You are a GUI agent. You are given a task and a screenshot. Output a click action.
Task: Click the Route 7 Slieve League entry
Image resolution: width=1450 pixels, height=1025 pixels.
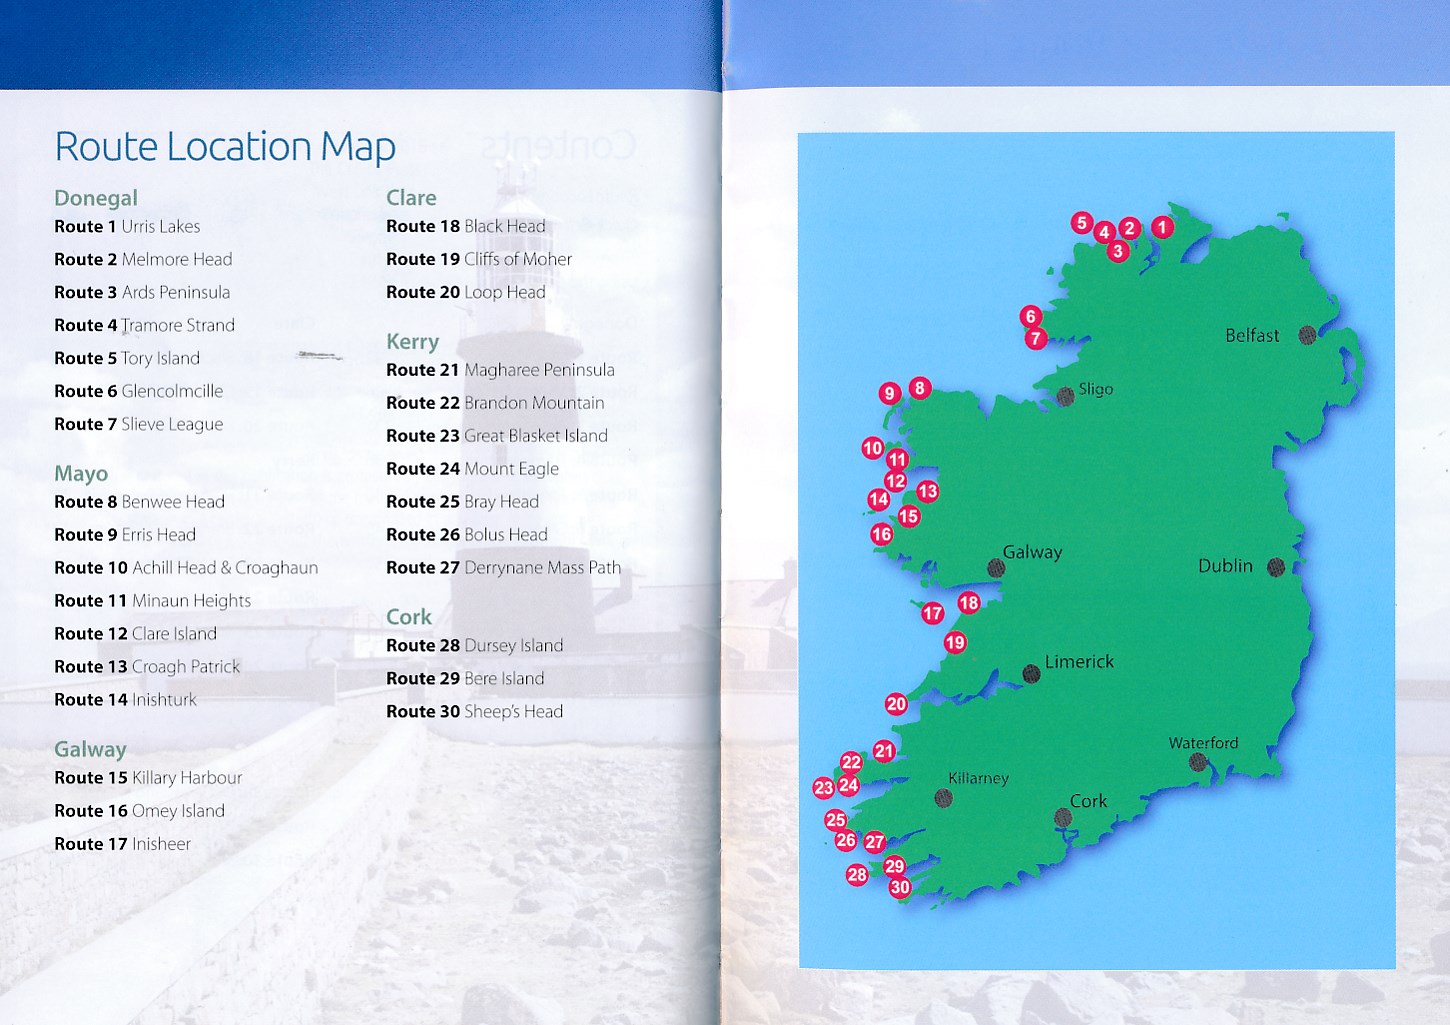tap(139, 424)
